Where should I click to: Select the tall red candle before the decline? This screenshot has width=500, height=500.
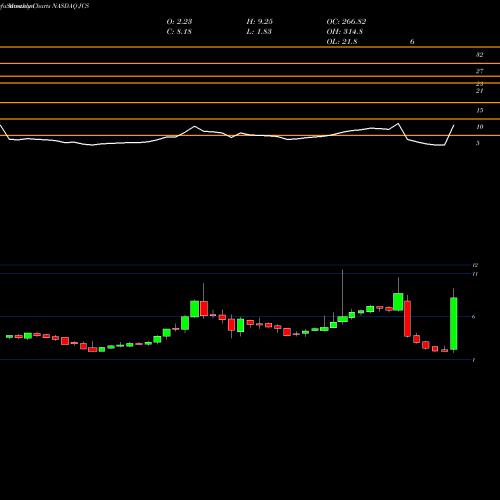point(407,319)
